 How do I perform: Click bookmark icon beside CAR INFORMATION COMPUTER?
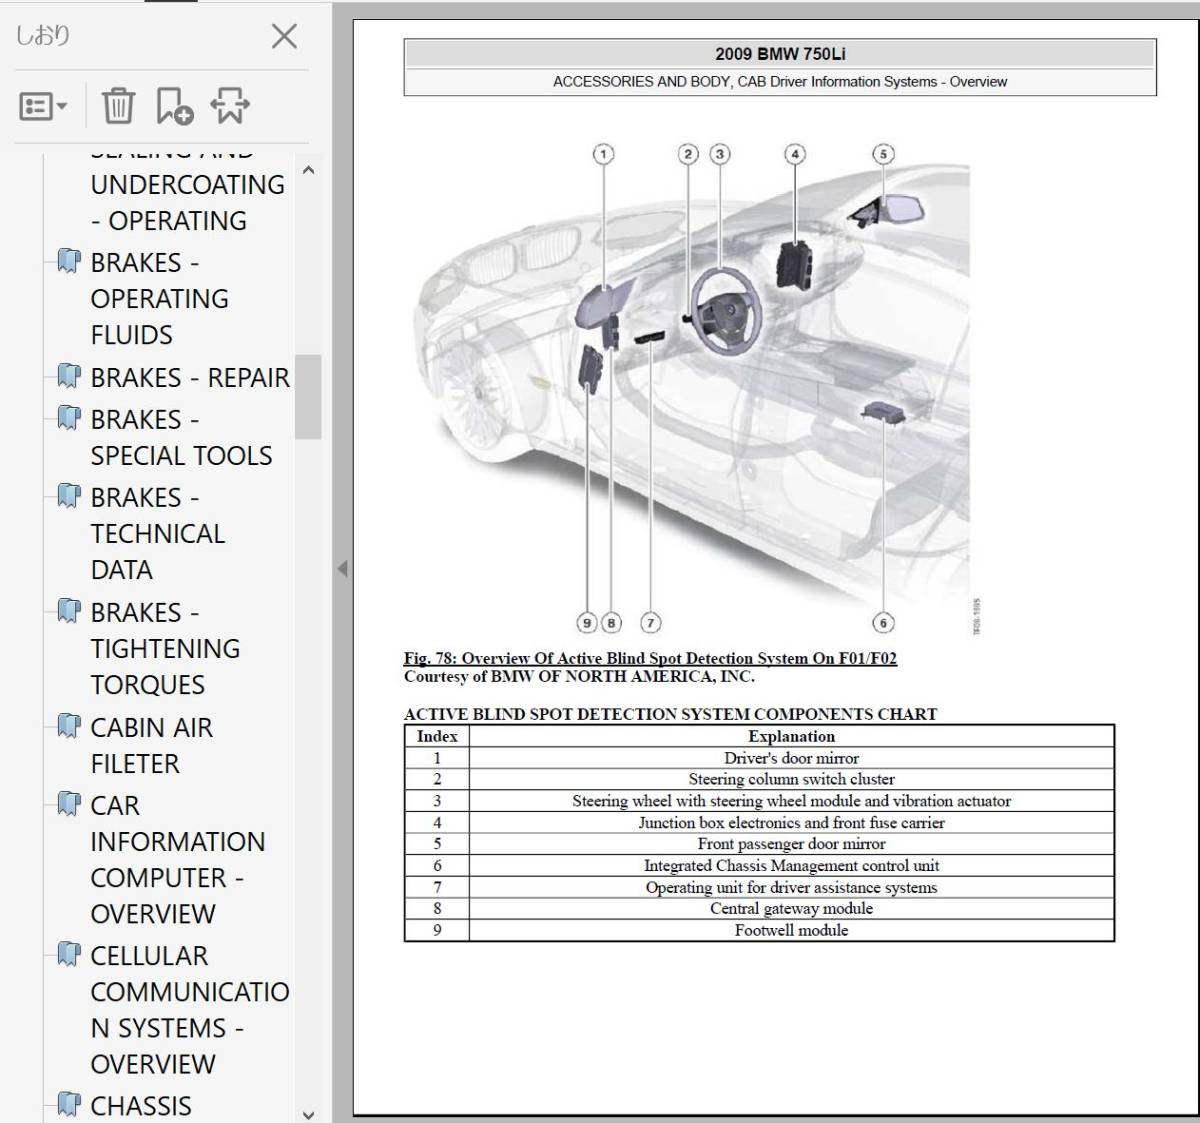[69, 804]
